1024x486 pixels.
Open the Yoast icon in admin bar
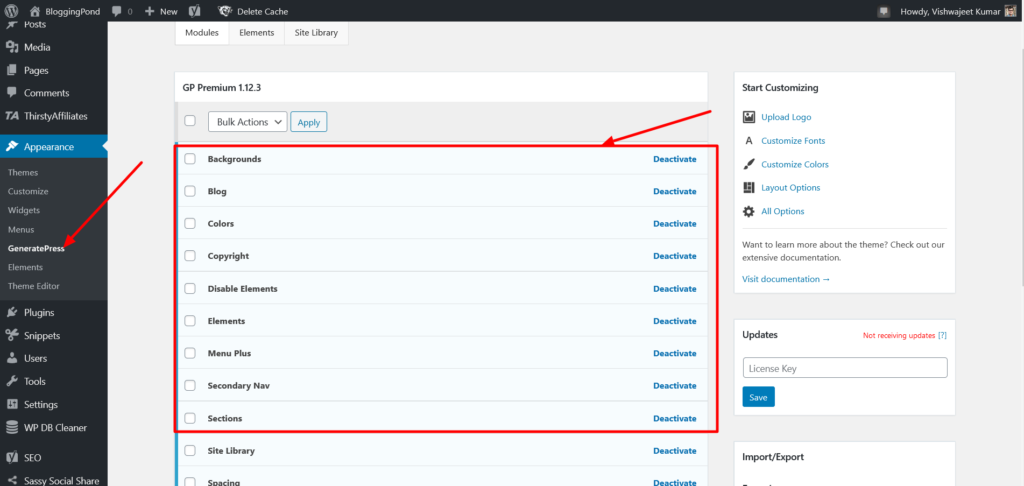pyautogui.click(x=195, y=11)
